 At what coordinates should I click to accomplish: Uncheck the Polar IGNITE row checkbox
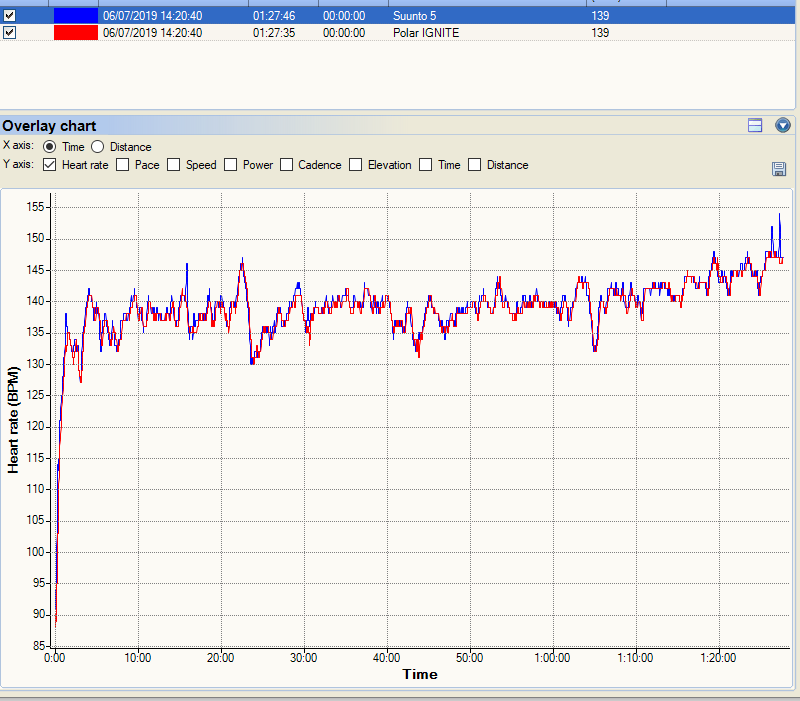[9, 33]
